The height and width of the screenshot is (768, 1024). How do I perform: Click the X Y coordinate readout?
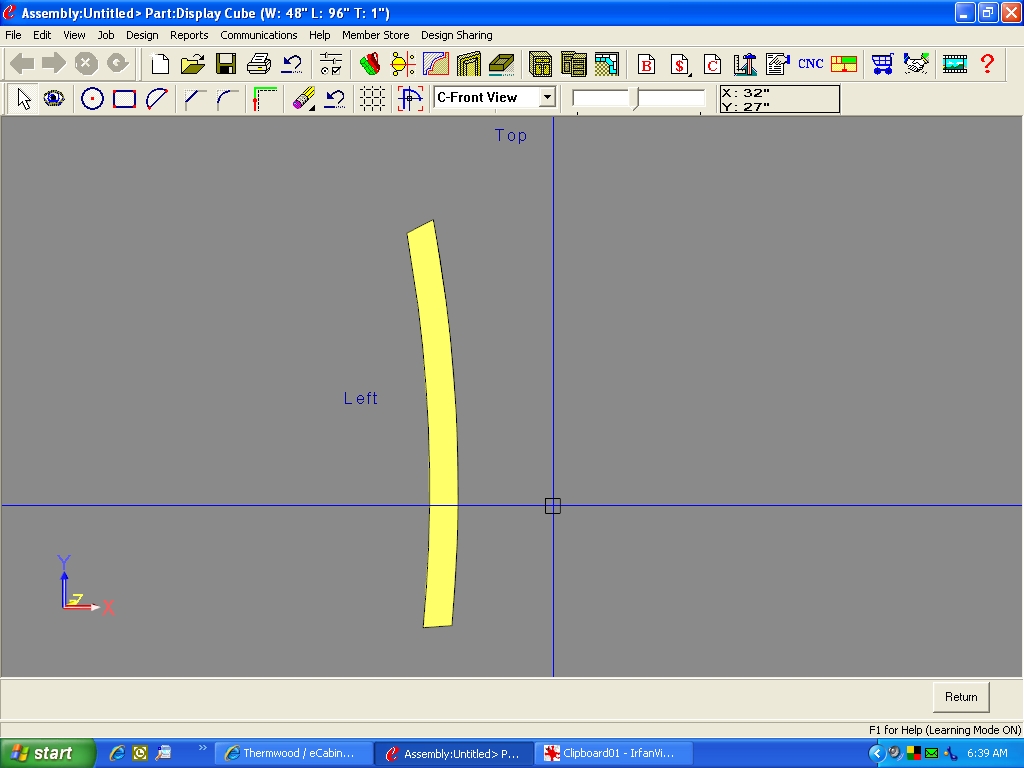tap(779, 99)
